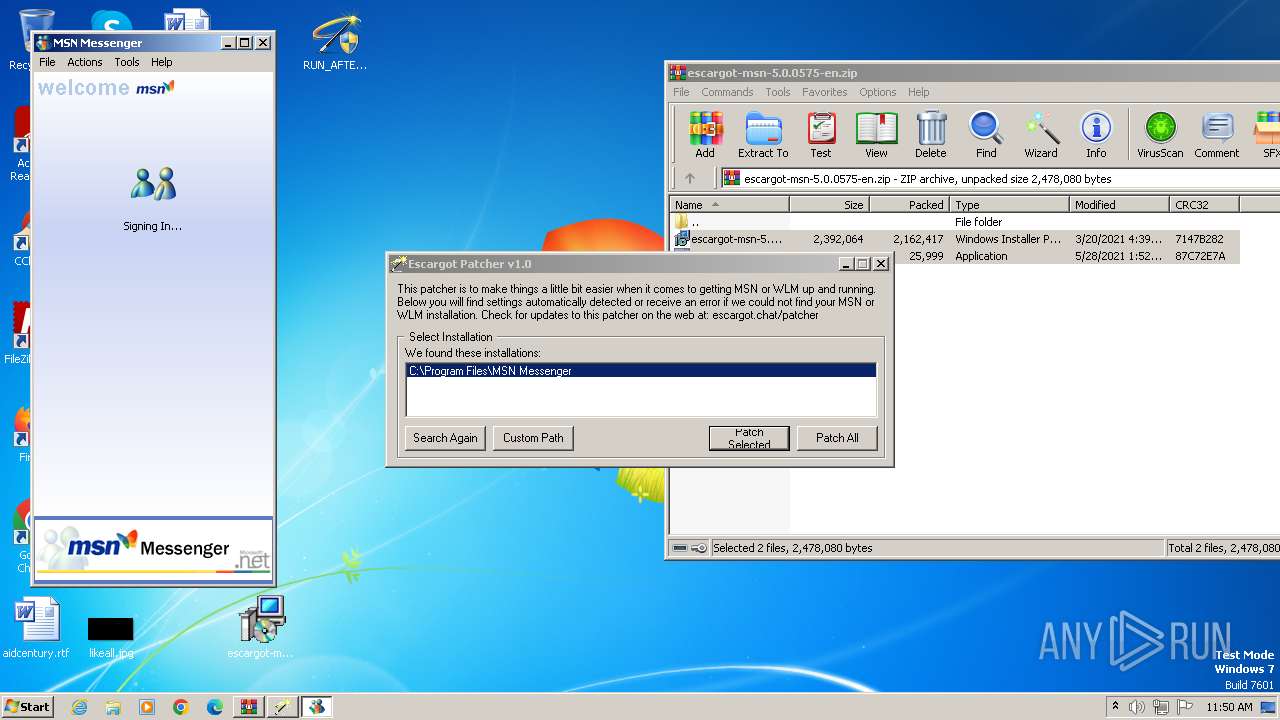
Task: Open Microsoft Edge from the taskbar
Action: (x=215, y=707)
